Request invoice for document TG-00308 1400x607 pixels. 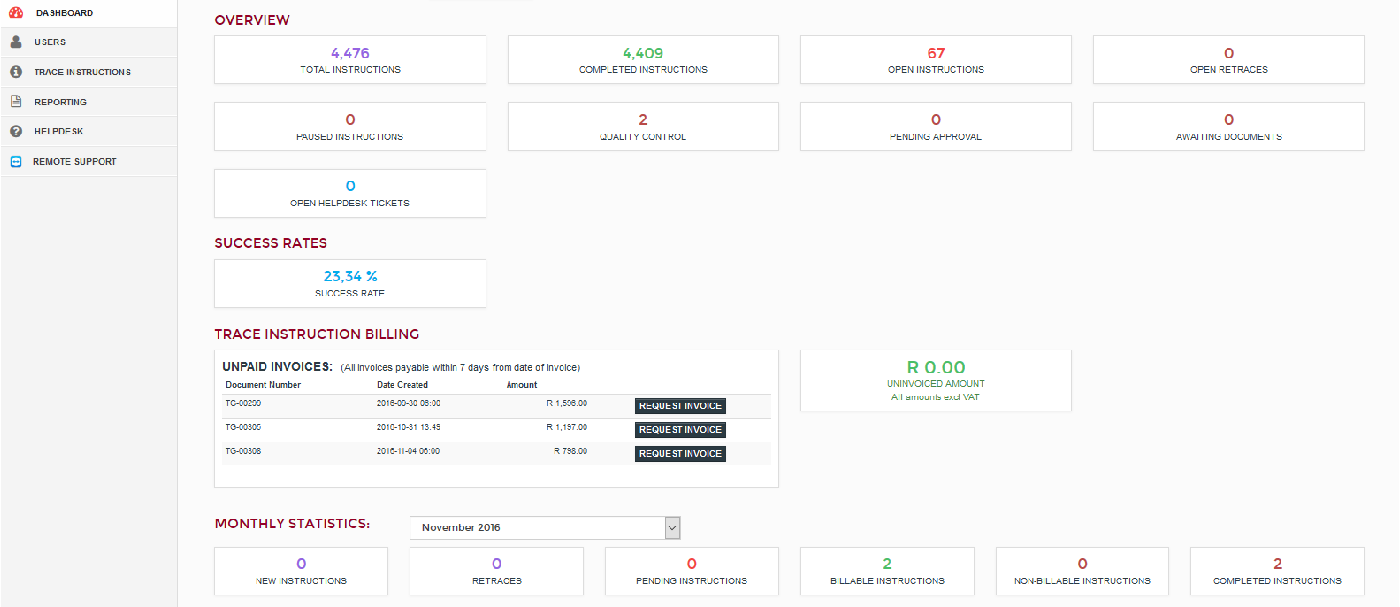[680, 453]
